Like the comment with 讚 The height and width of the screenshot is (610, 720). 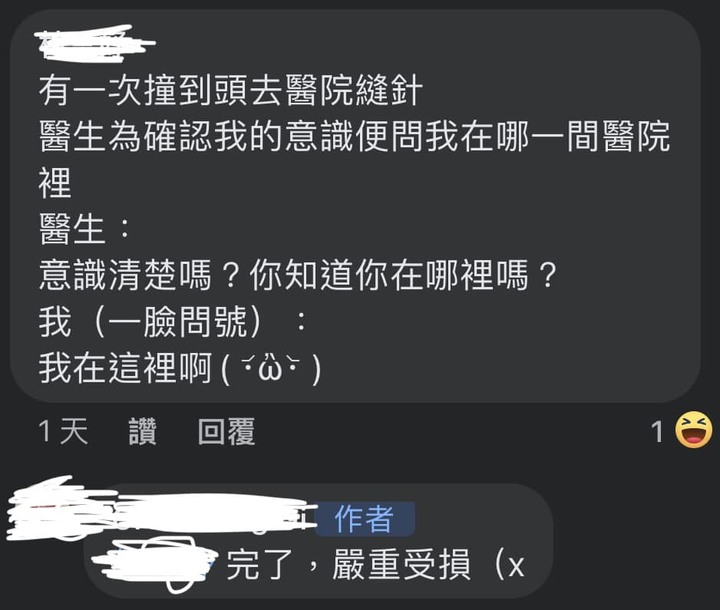click(142, 432)
